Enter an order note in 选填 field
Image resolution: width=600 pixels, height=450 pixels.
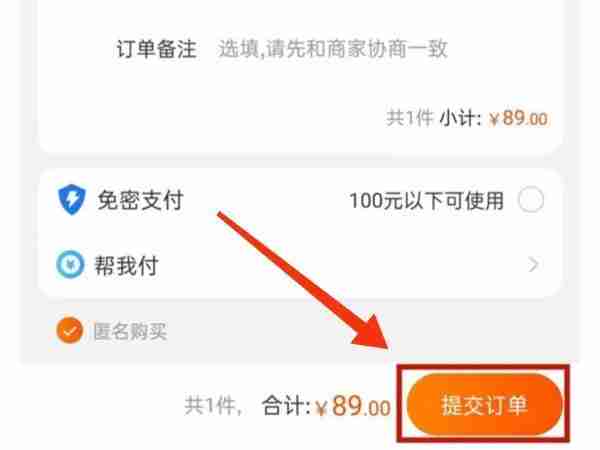[x=333, y=49]
